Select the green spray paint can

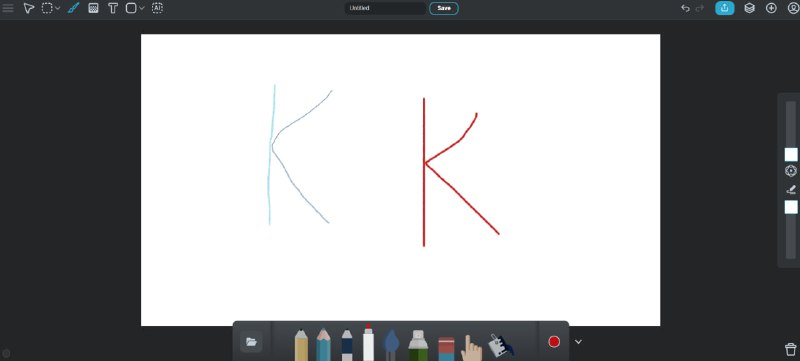[418, 345]
